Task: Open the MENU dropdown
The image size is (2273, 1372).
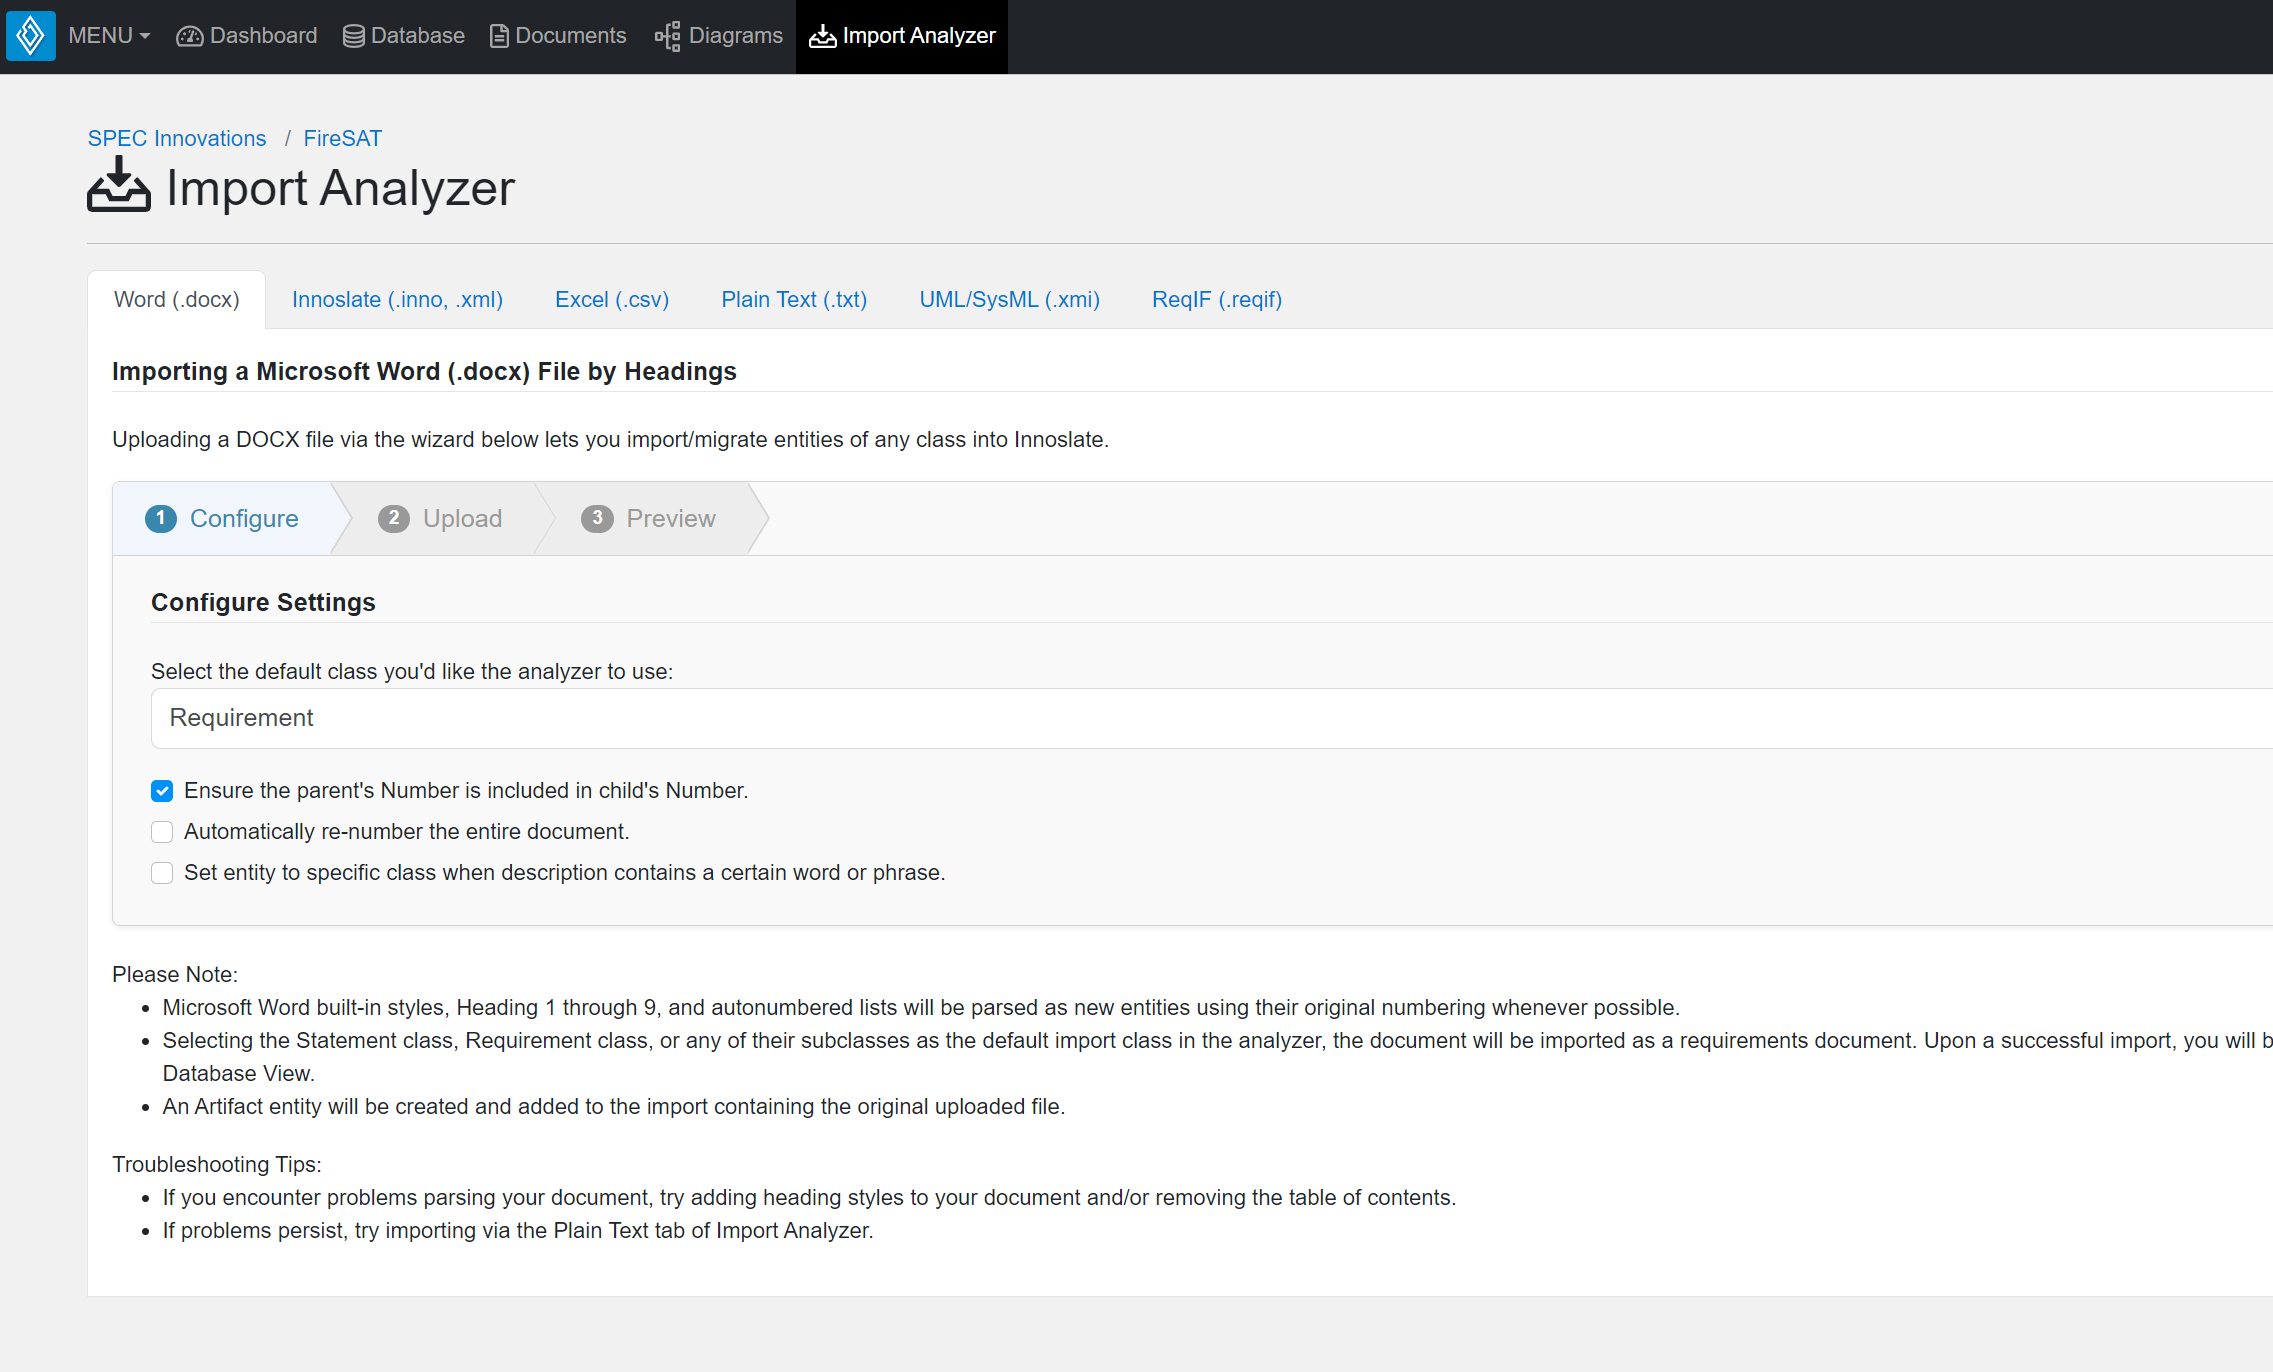Action: 108,36
